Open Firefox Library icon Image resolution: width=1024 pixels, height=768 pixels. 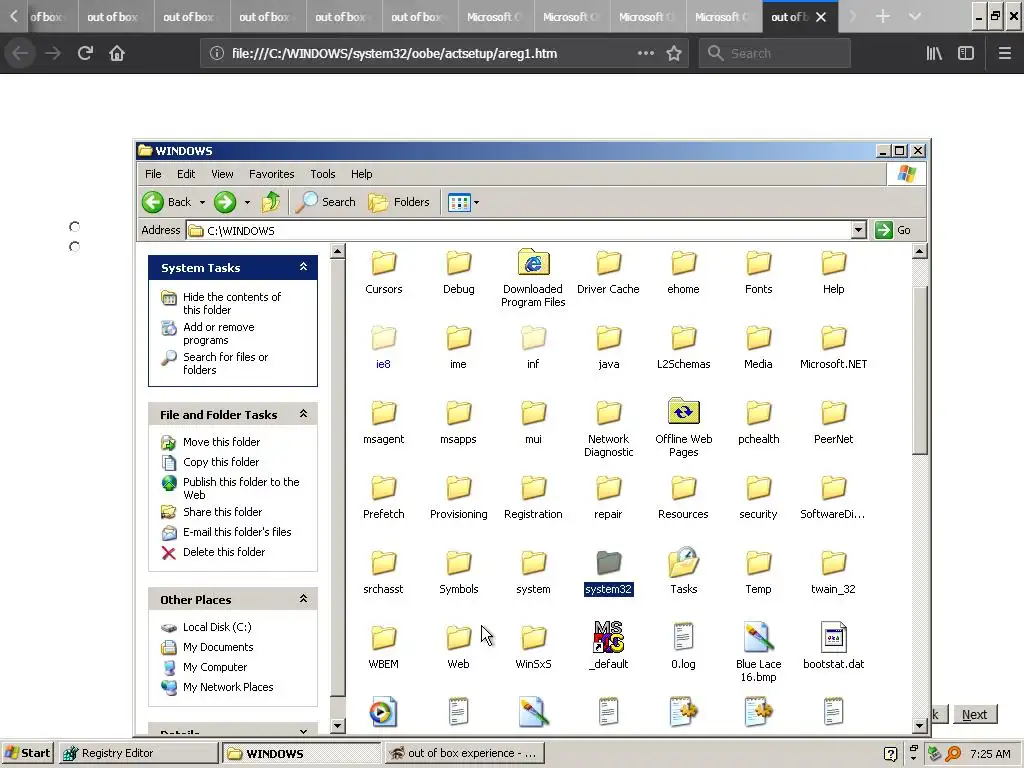(934, 54)
